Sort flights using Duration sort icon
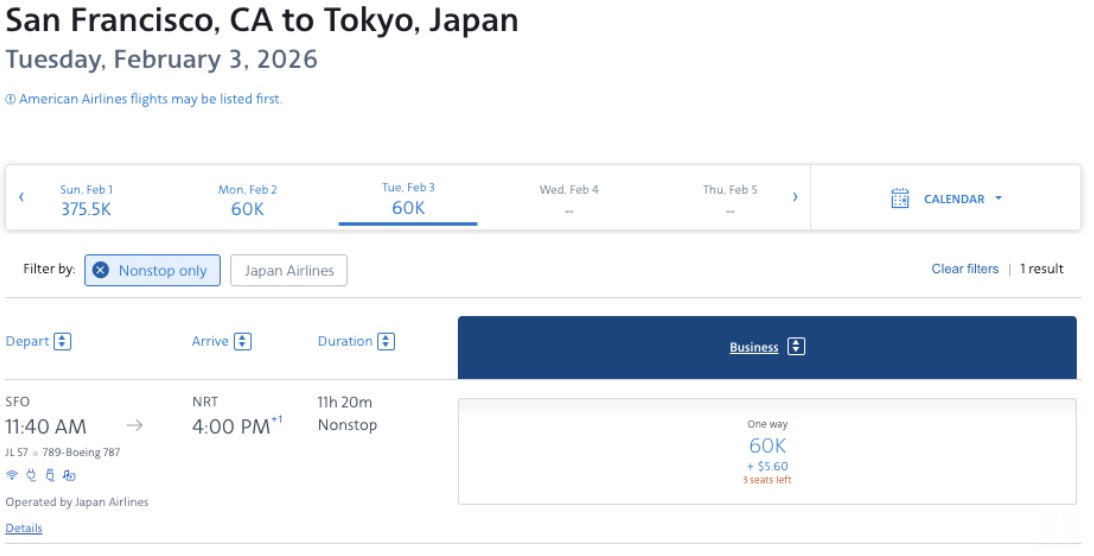Viewport: 1094px width, 556px height. pyautogui.click(x=386, y=341)
